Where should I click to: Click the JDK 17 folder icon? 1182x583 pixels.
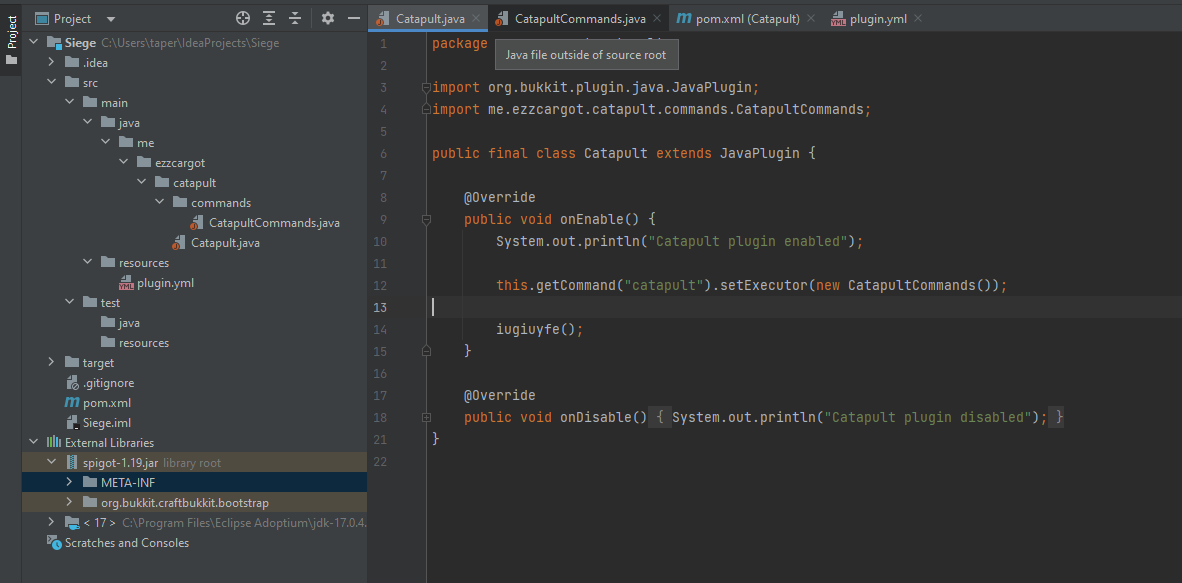72,522
